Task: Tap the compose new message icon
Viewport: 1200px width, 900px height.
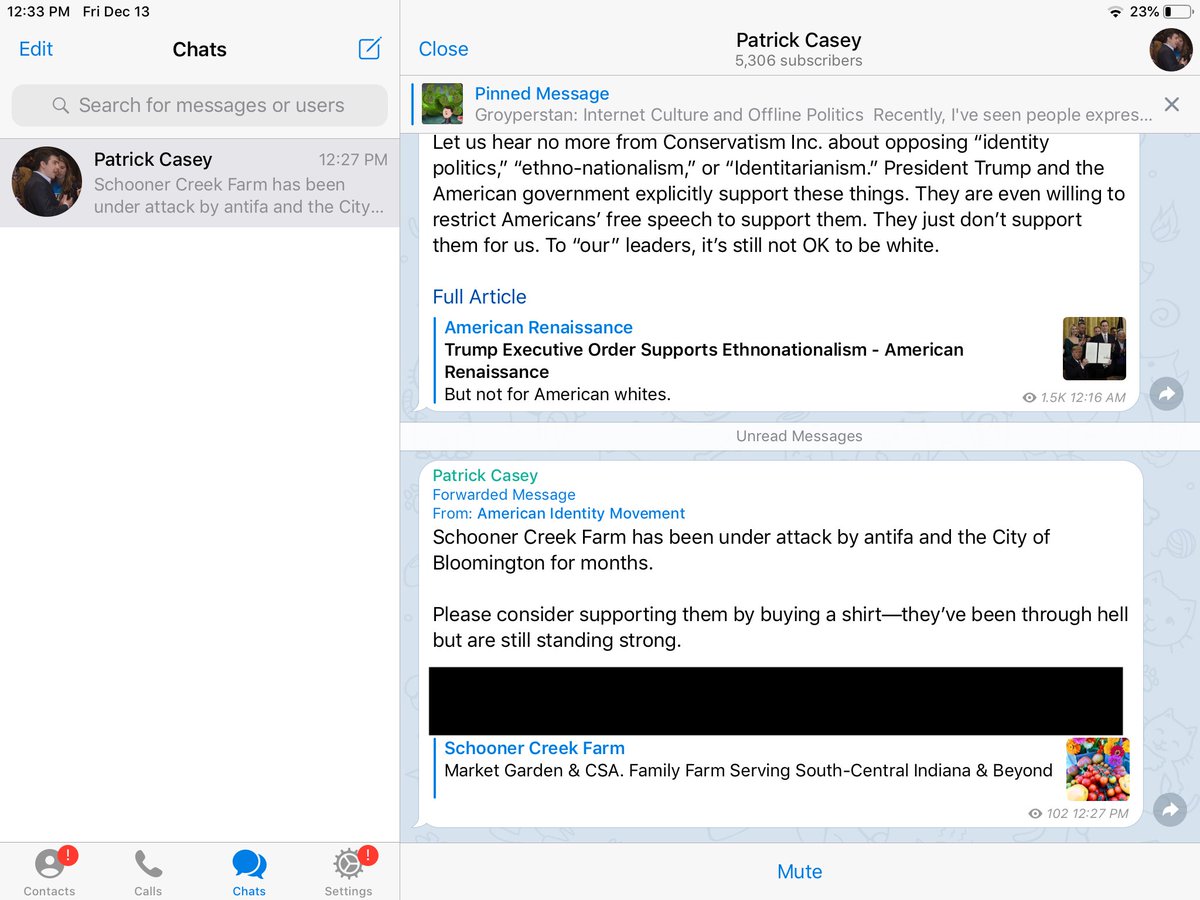Action: pyautogui.click(x=370, y=49)
